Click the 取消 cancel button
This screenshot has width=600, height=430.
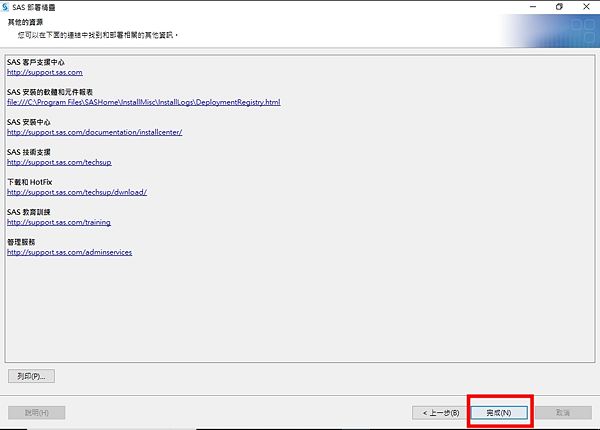click(x=562, y=412)
